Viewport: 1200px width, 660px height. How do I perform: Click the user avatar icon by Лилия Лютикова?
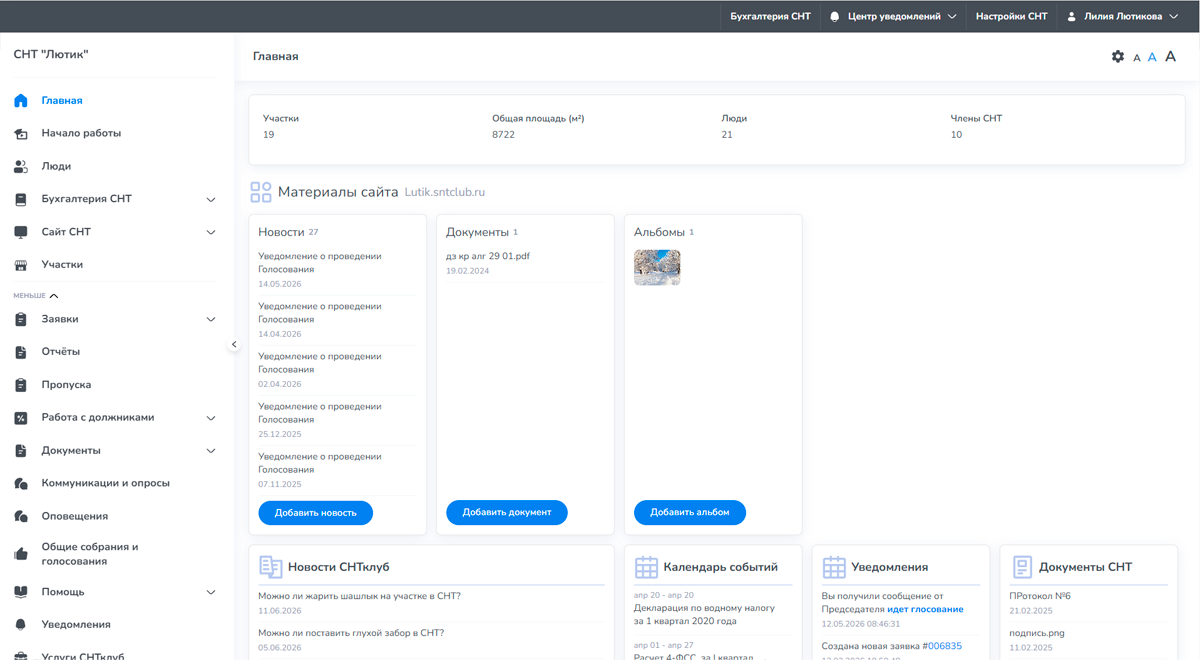click(x=1072, y=17)
